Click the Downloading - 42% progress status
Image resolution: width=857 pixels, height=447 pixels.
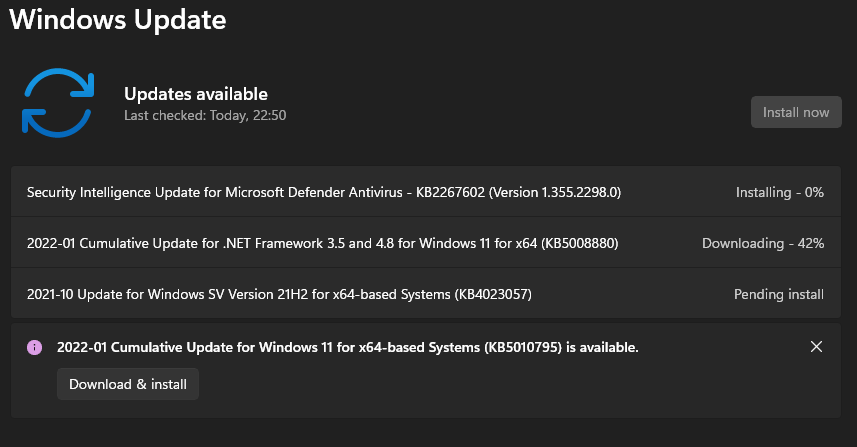[x=762, y=243]
